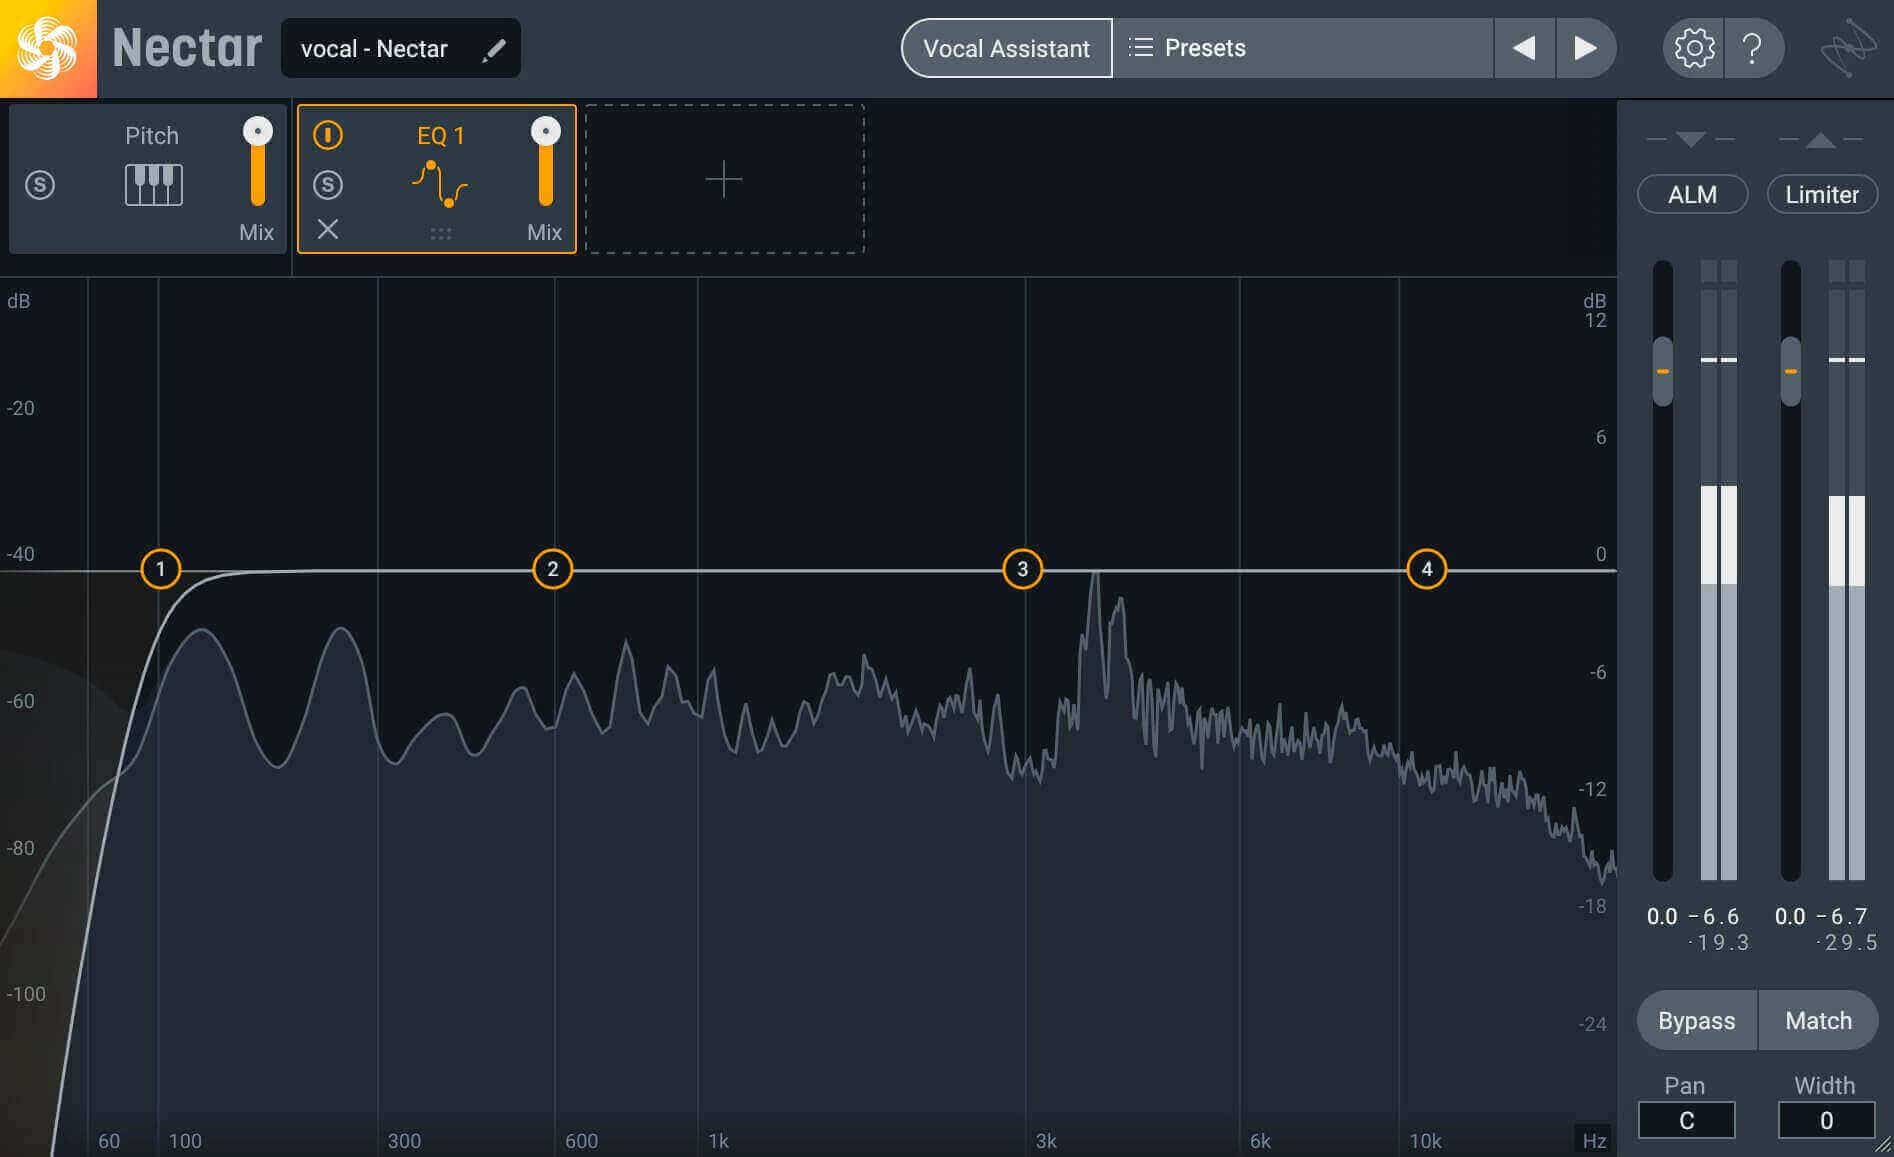Screen dimensions: 1894x1157
Task: Go to the previous preset
Action: pyautogui.click(x=1524, y=48)
